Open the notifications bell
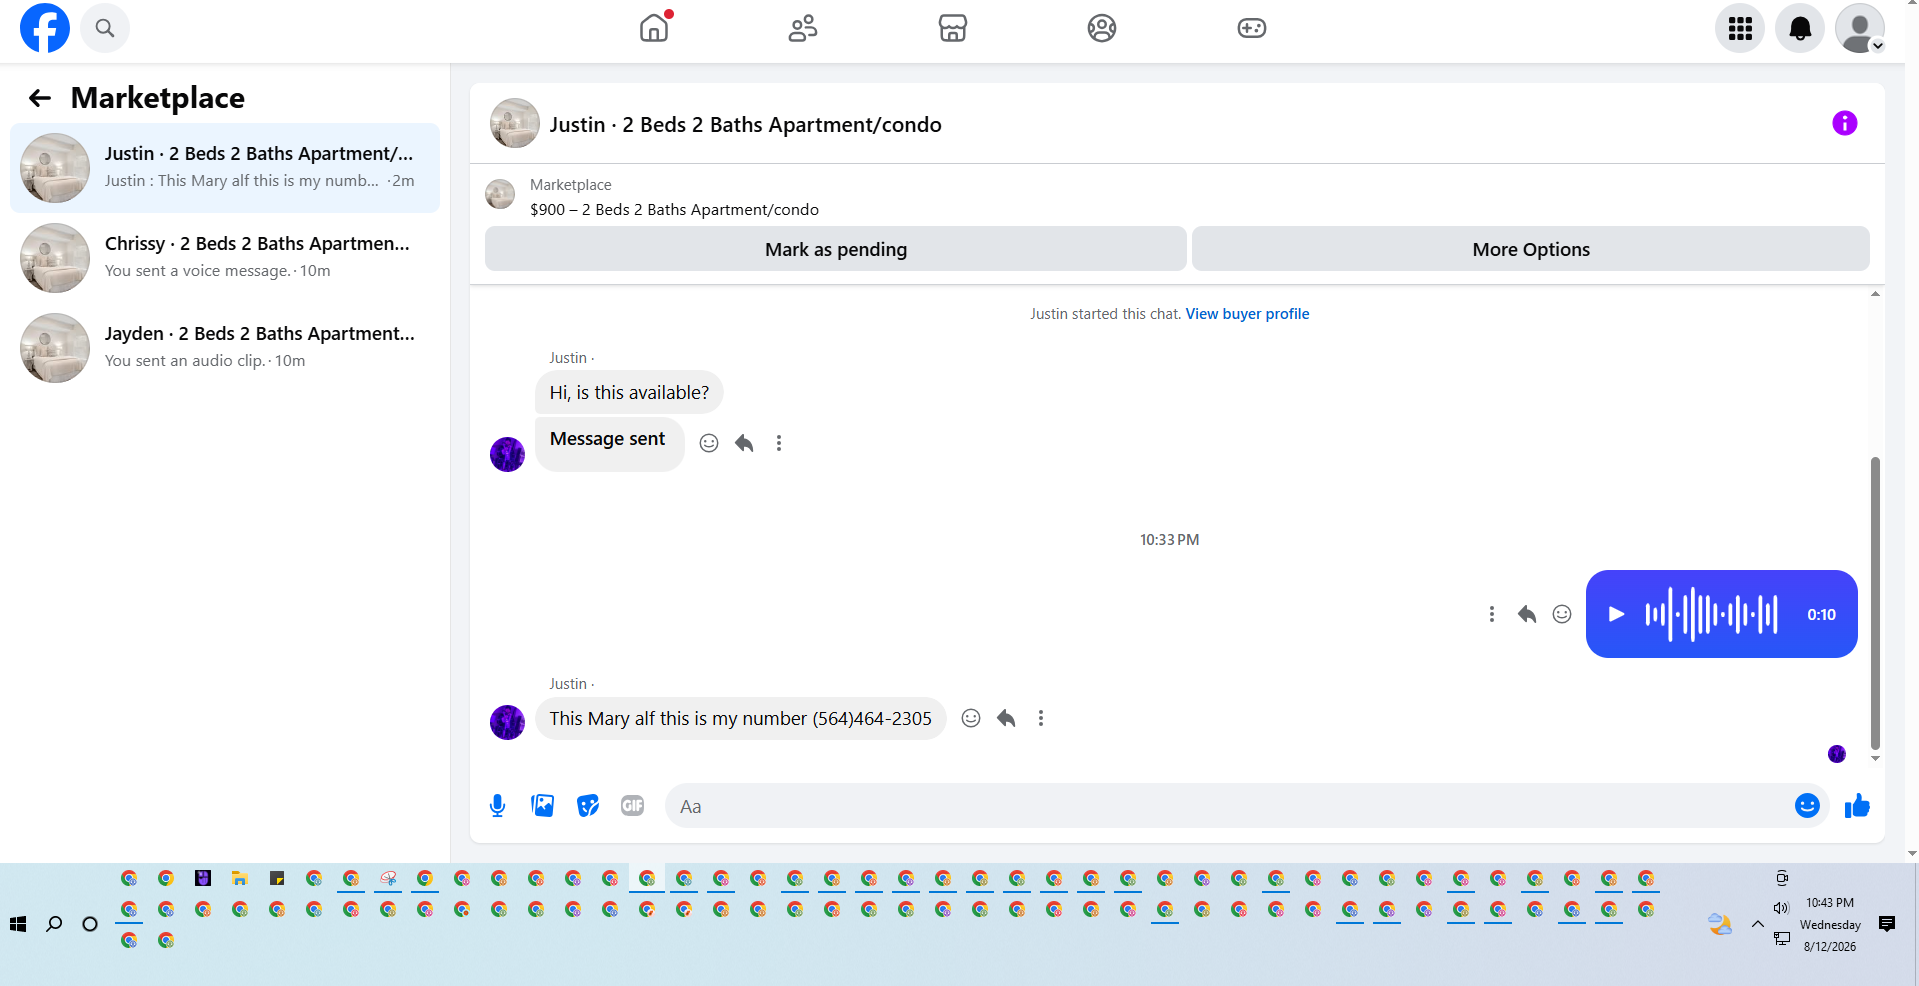This screenshot has width=1919, height=986. point(1800,28)
